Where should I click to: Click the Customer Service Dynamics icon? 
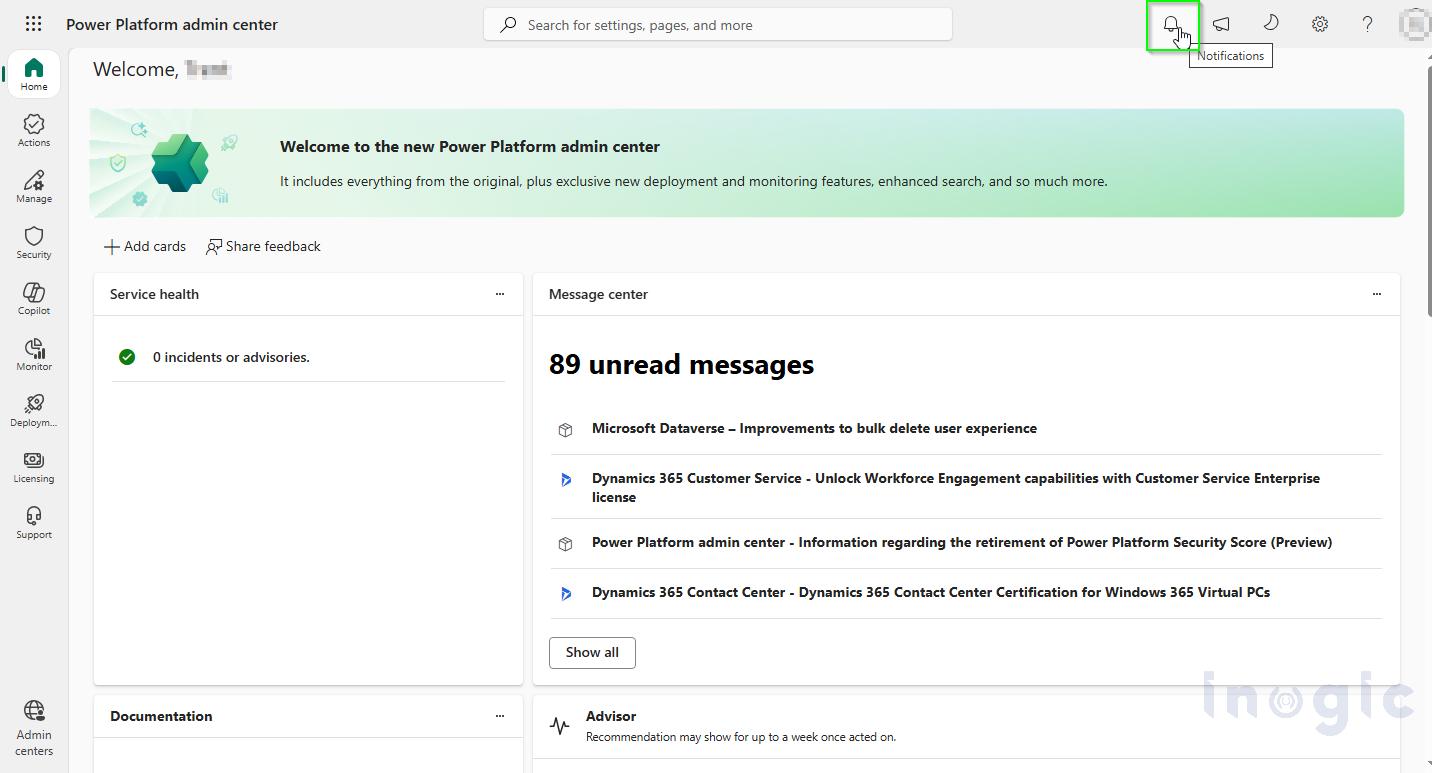(x=565, y=480)
